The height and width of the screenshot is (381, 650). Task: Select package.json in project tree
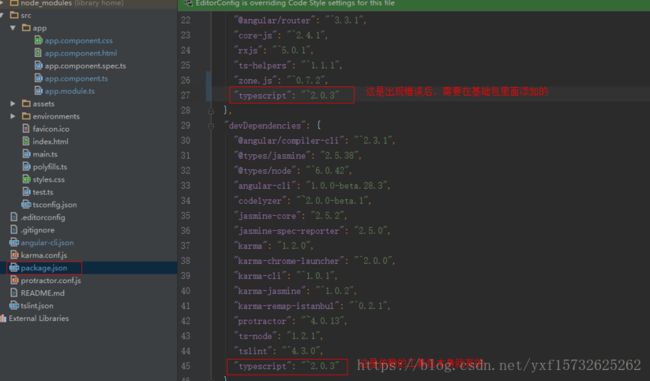point(44,268)
